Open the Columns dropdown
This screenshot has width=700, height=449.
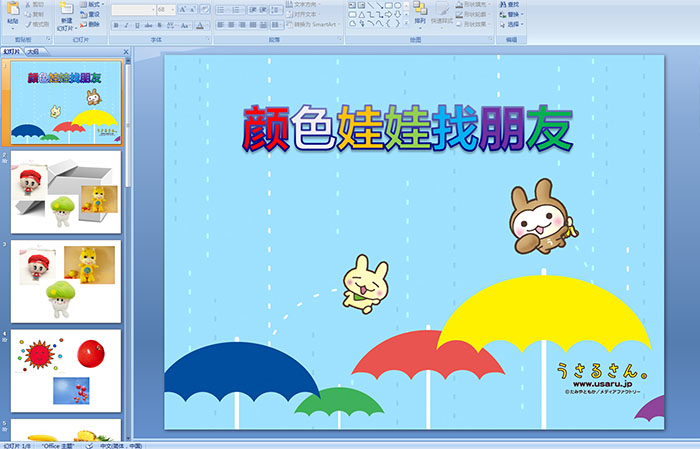pyautogui.click(x=277, y=25)
